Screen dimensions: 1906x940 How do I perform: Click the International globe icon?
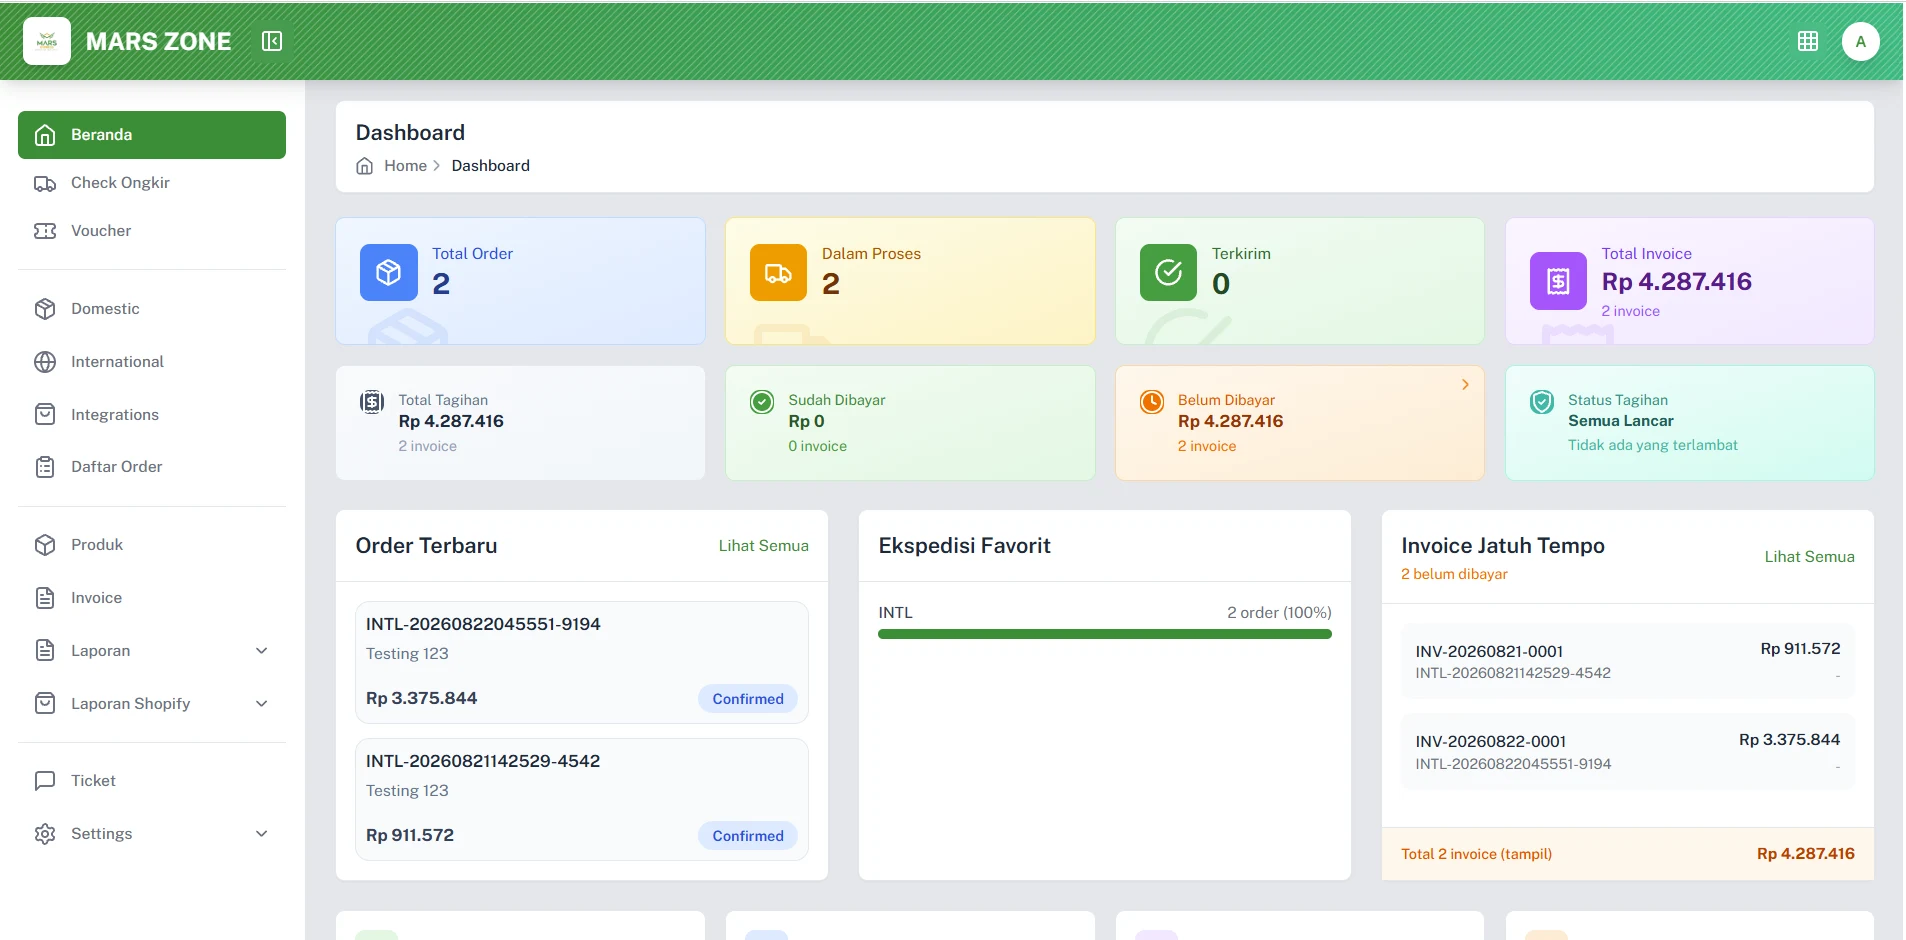pyautogui.click(x=45, y=362)
